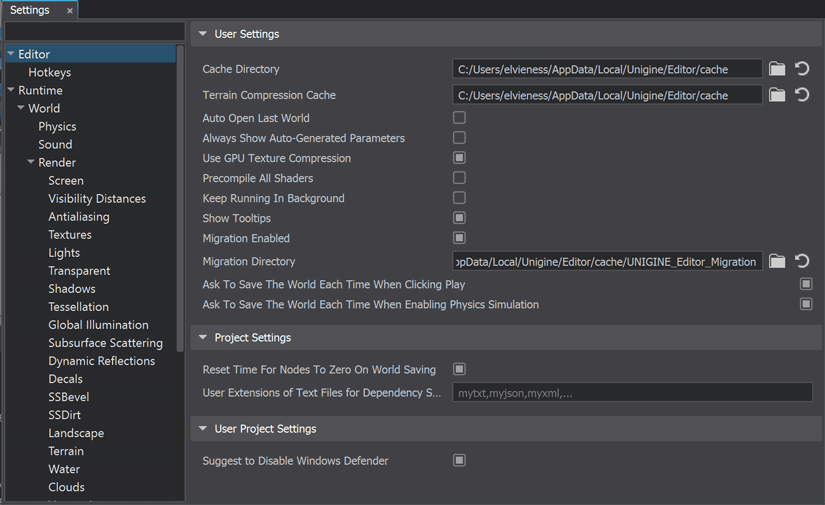825x505 pixels.
Task: Collapse the Render tree node
Action: click(31, 162)
